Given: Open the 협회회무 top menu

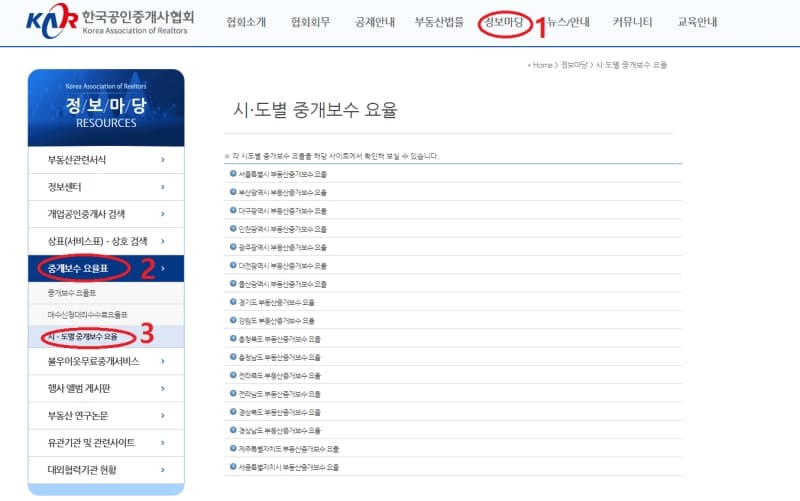Looking at the screenshot, I should point(311,22).
